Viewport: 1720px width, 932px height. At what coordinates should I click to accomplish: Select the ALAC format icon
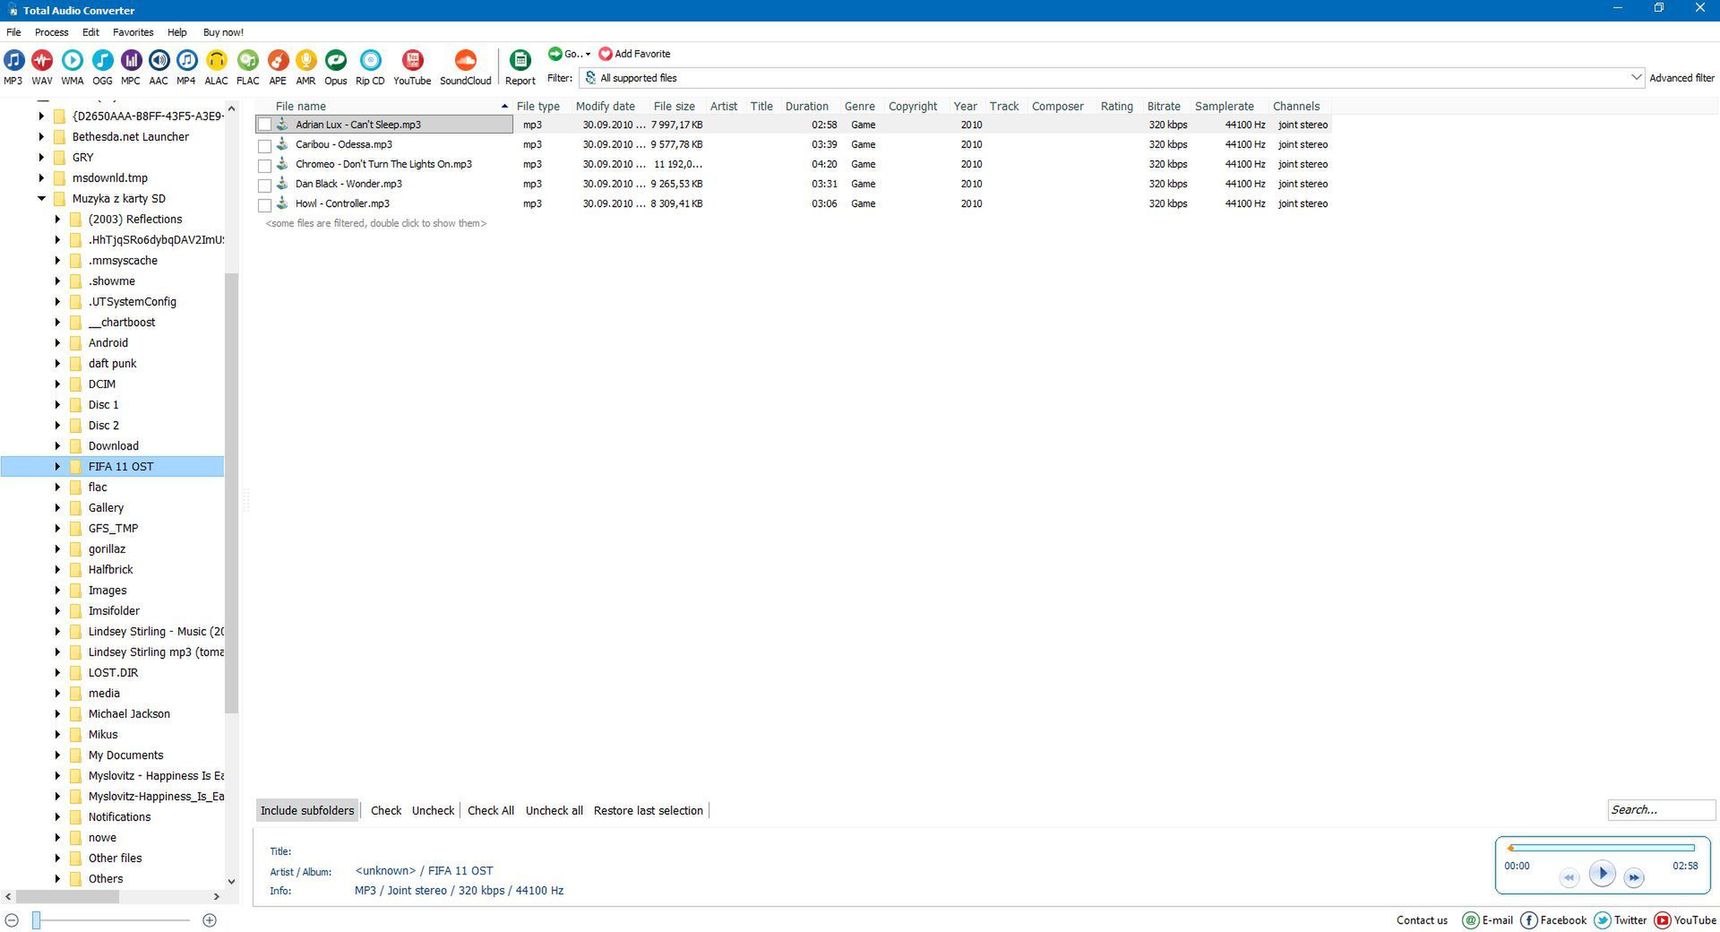(216, 60)
